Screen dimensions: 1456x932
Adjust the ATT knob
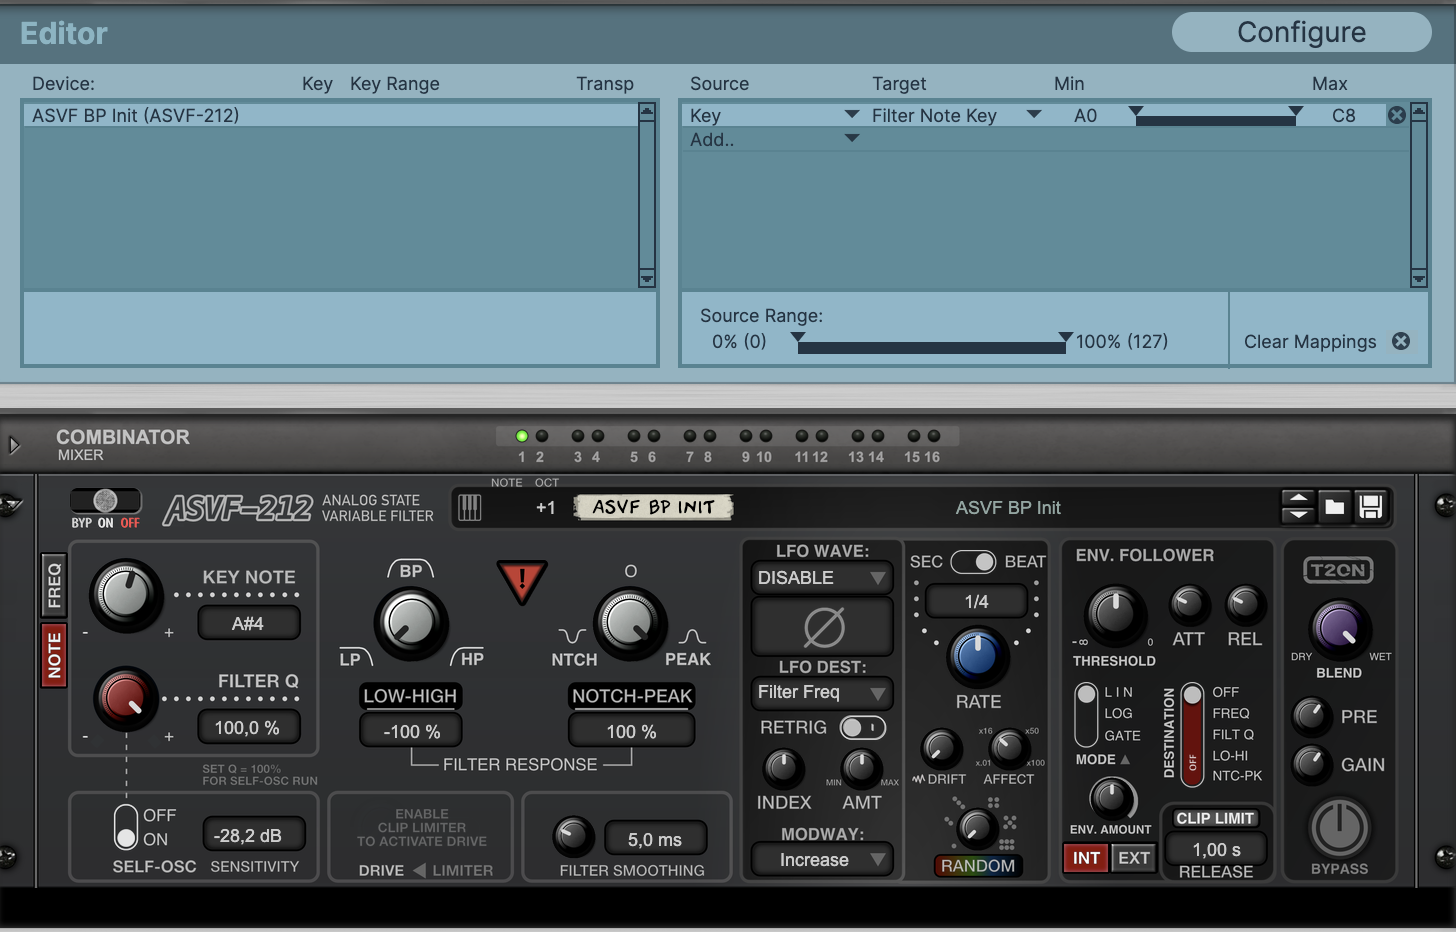(x=1189, y=604)
